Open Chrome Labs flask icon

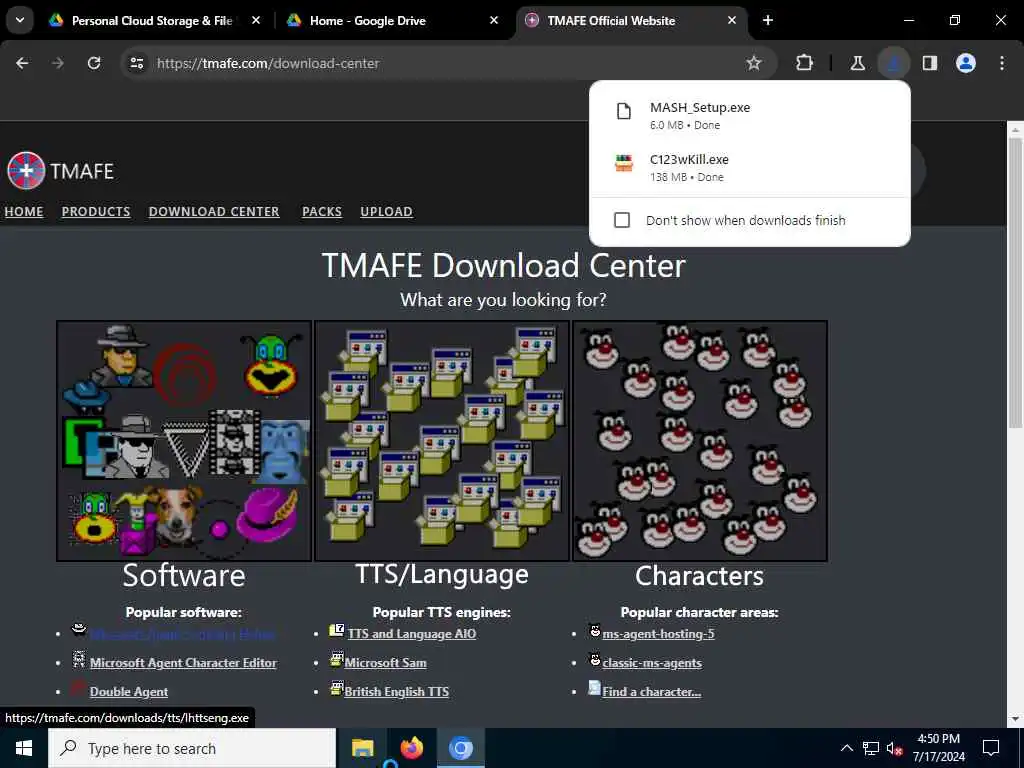point(857,63)
